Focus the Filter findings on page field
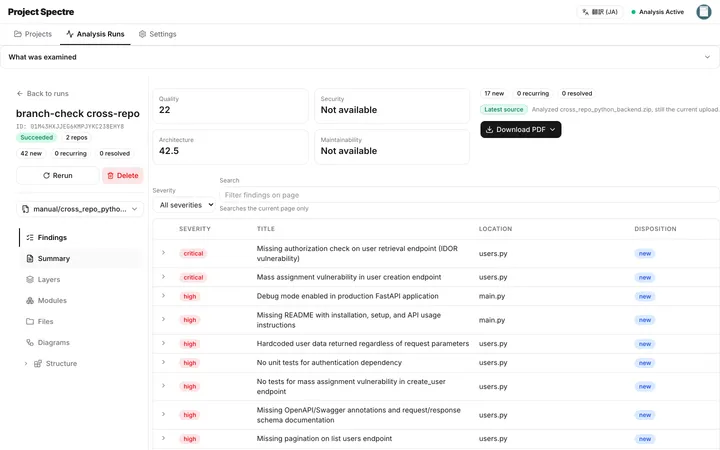 469,195
